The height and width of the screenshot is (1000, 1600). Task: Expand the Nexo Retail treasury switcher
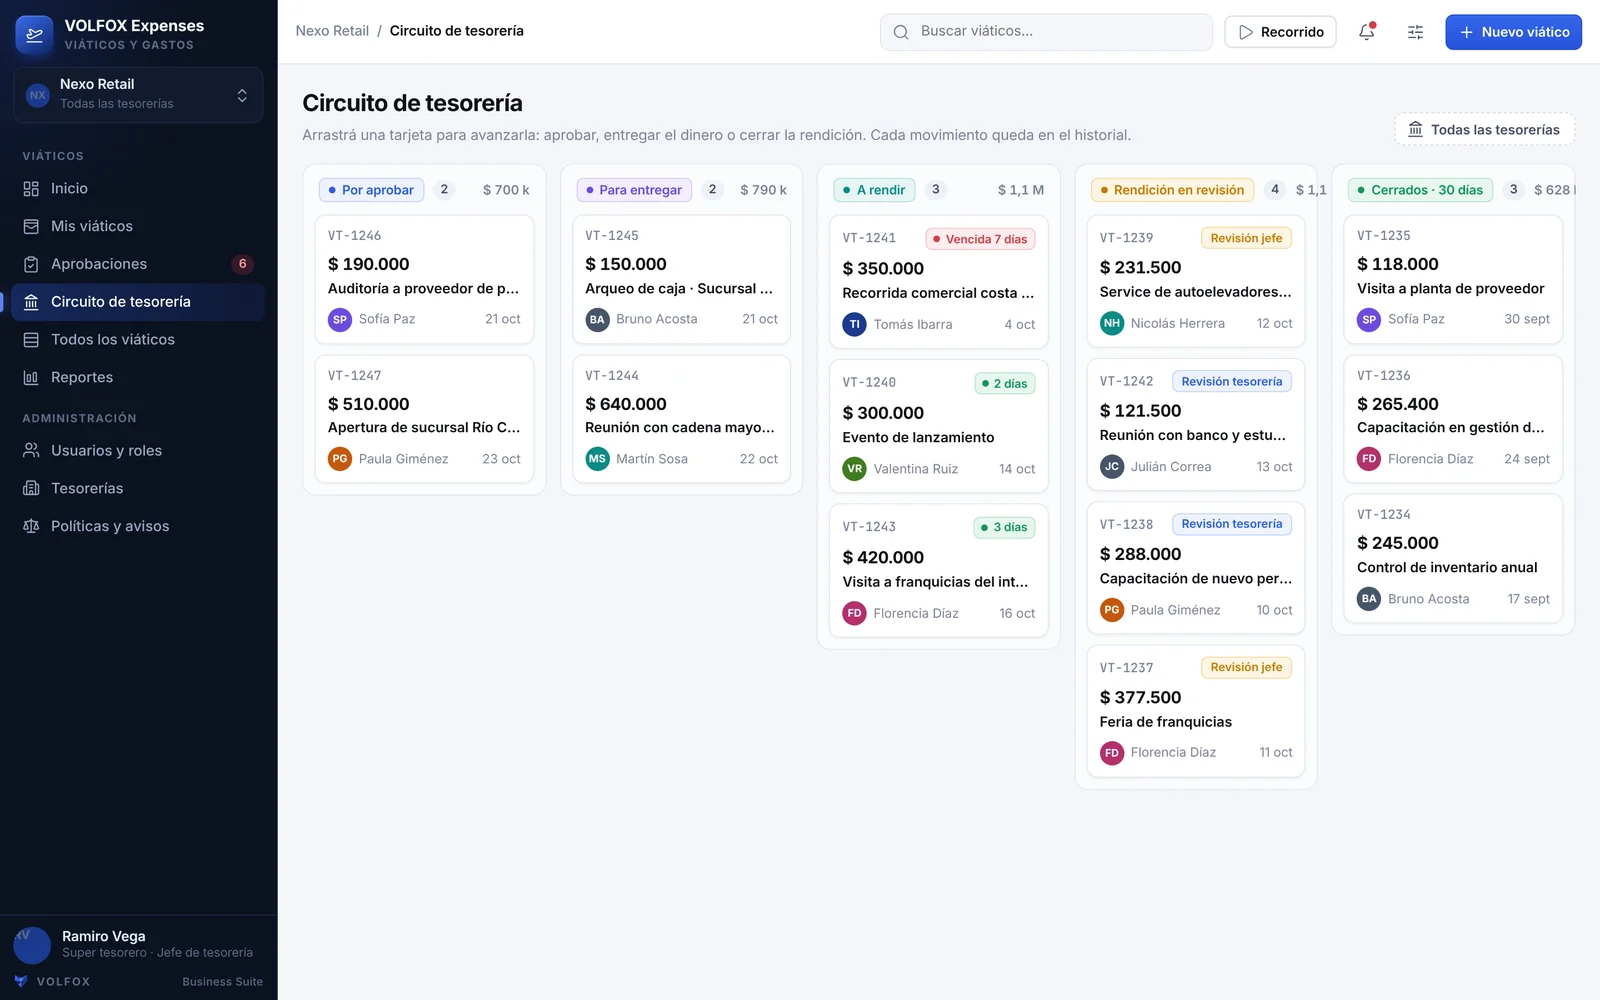click(138, 95)
